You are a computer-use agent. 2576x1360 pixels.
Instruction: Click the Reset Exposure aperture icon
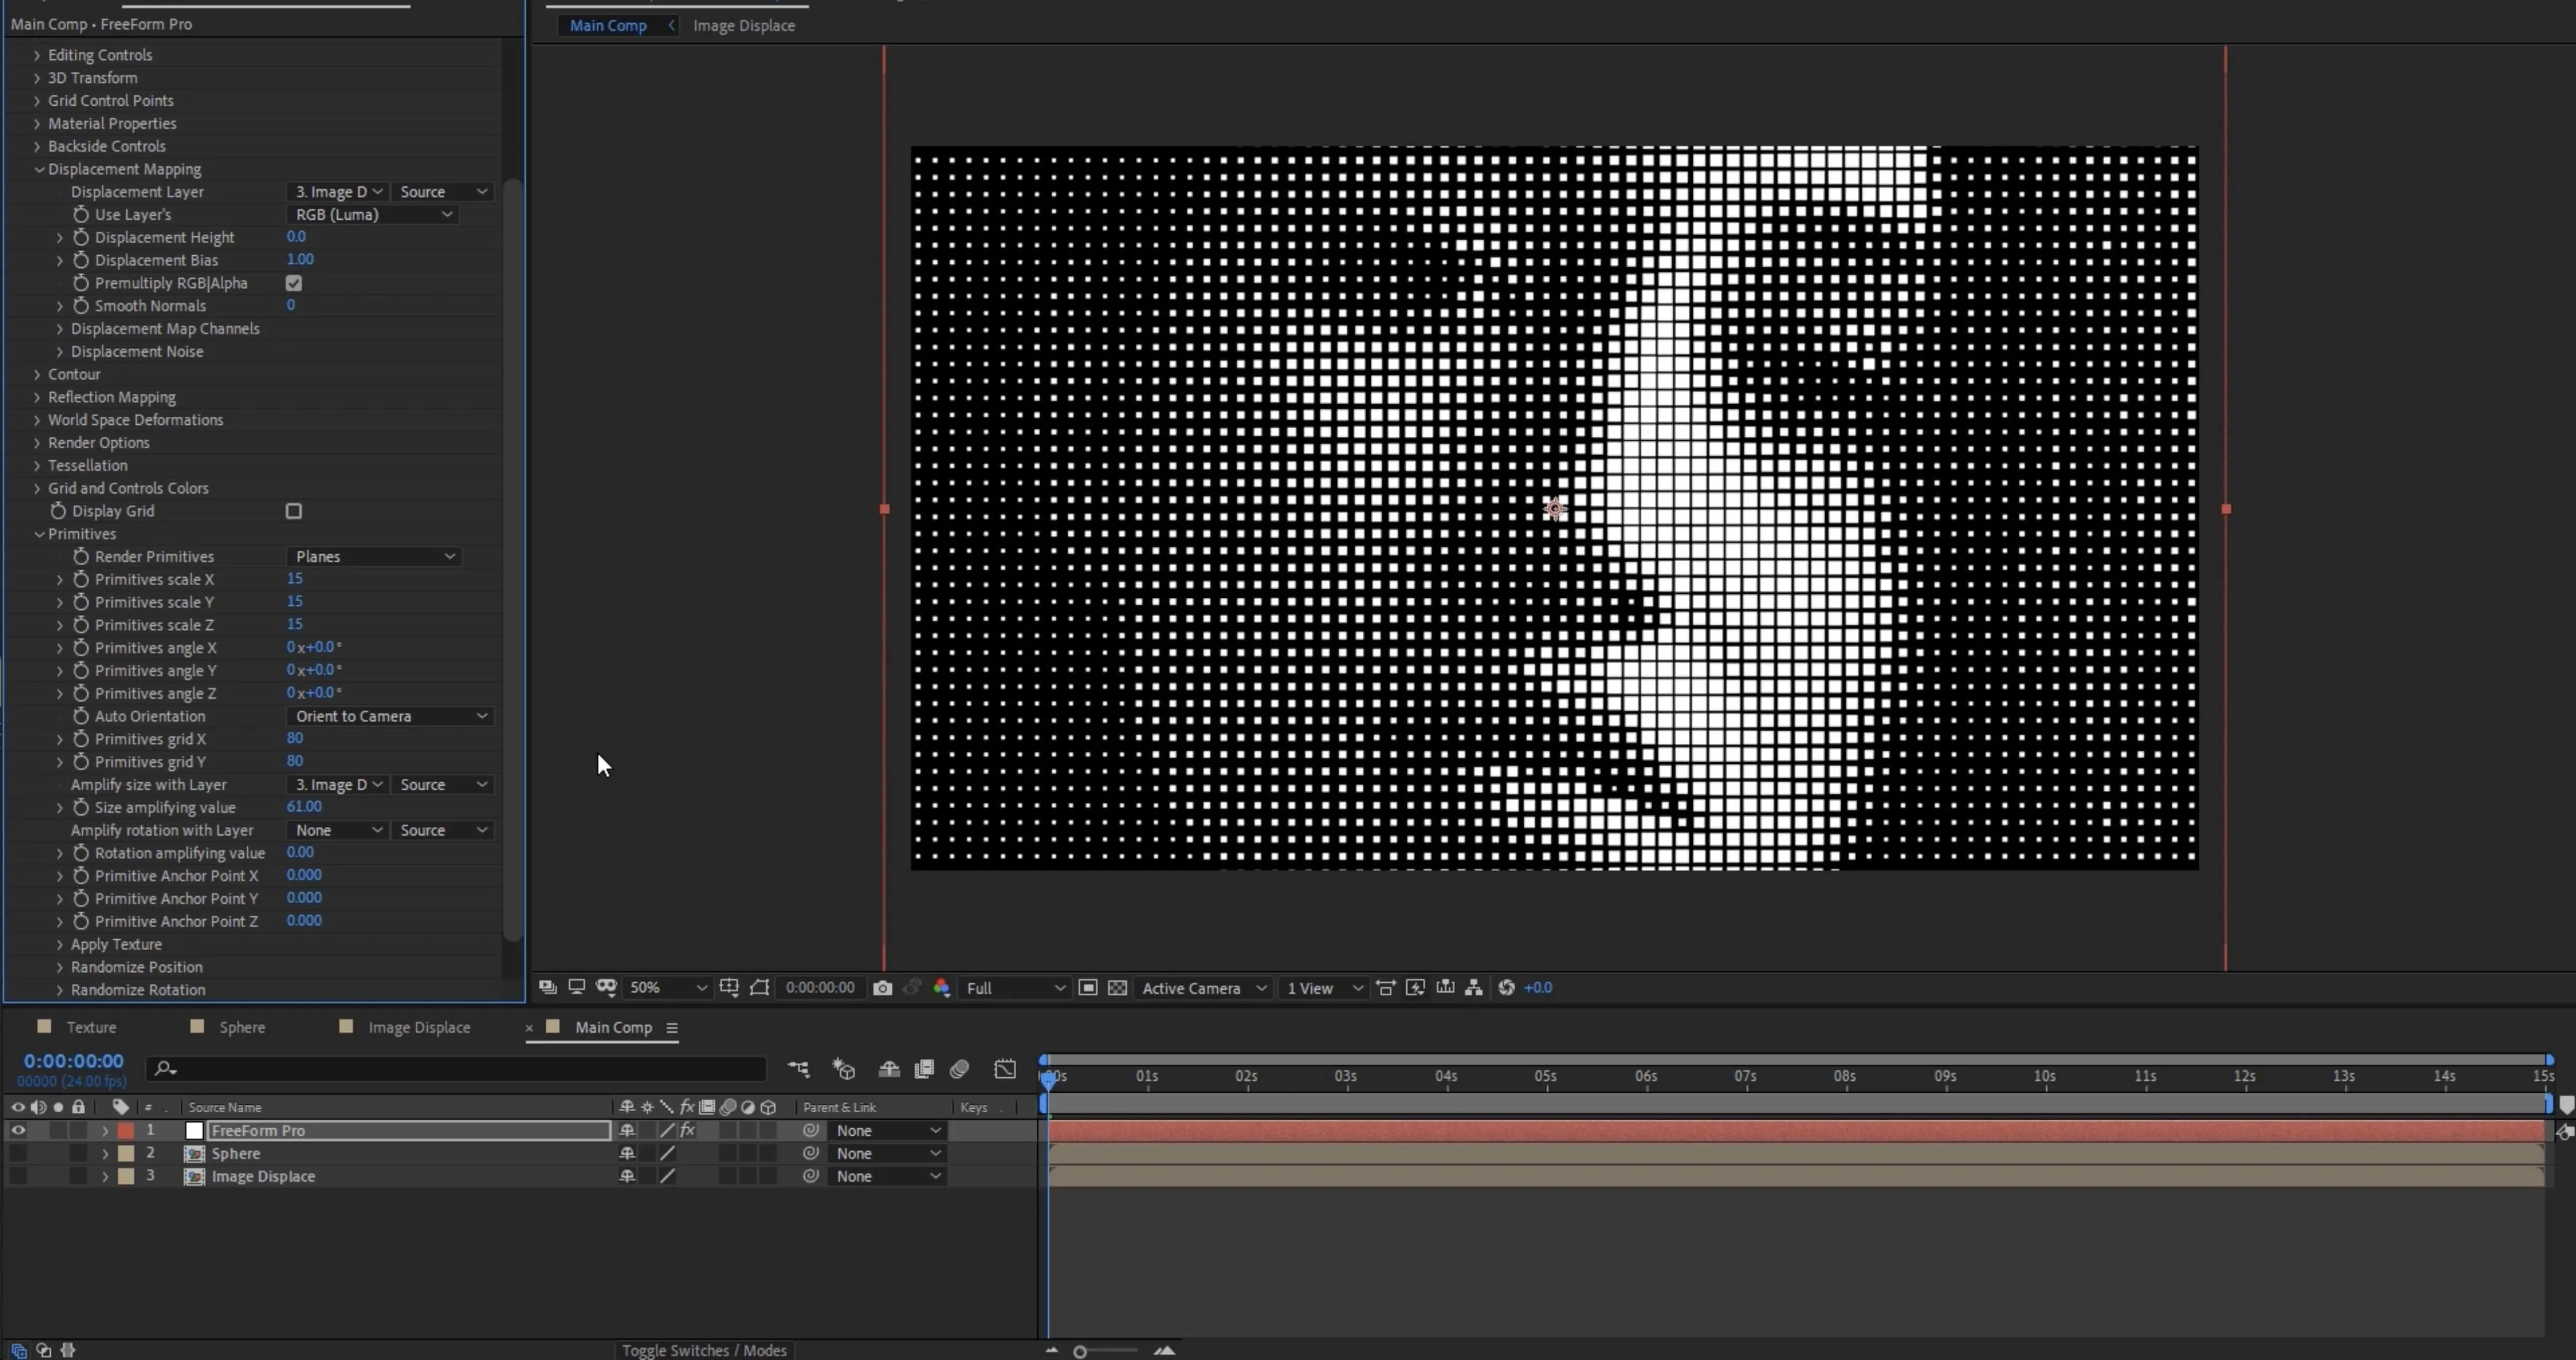pos(1506,988)
